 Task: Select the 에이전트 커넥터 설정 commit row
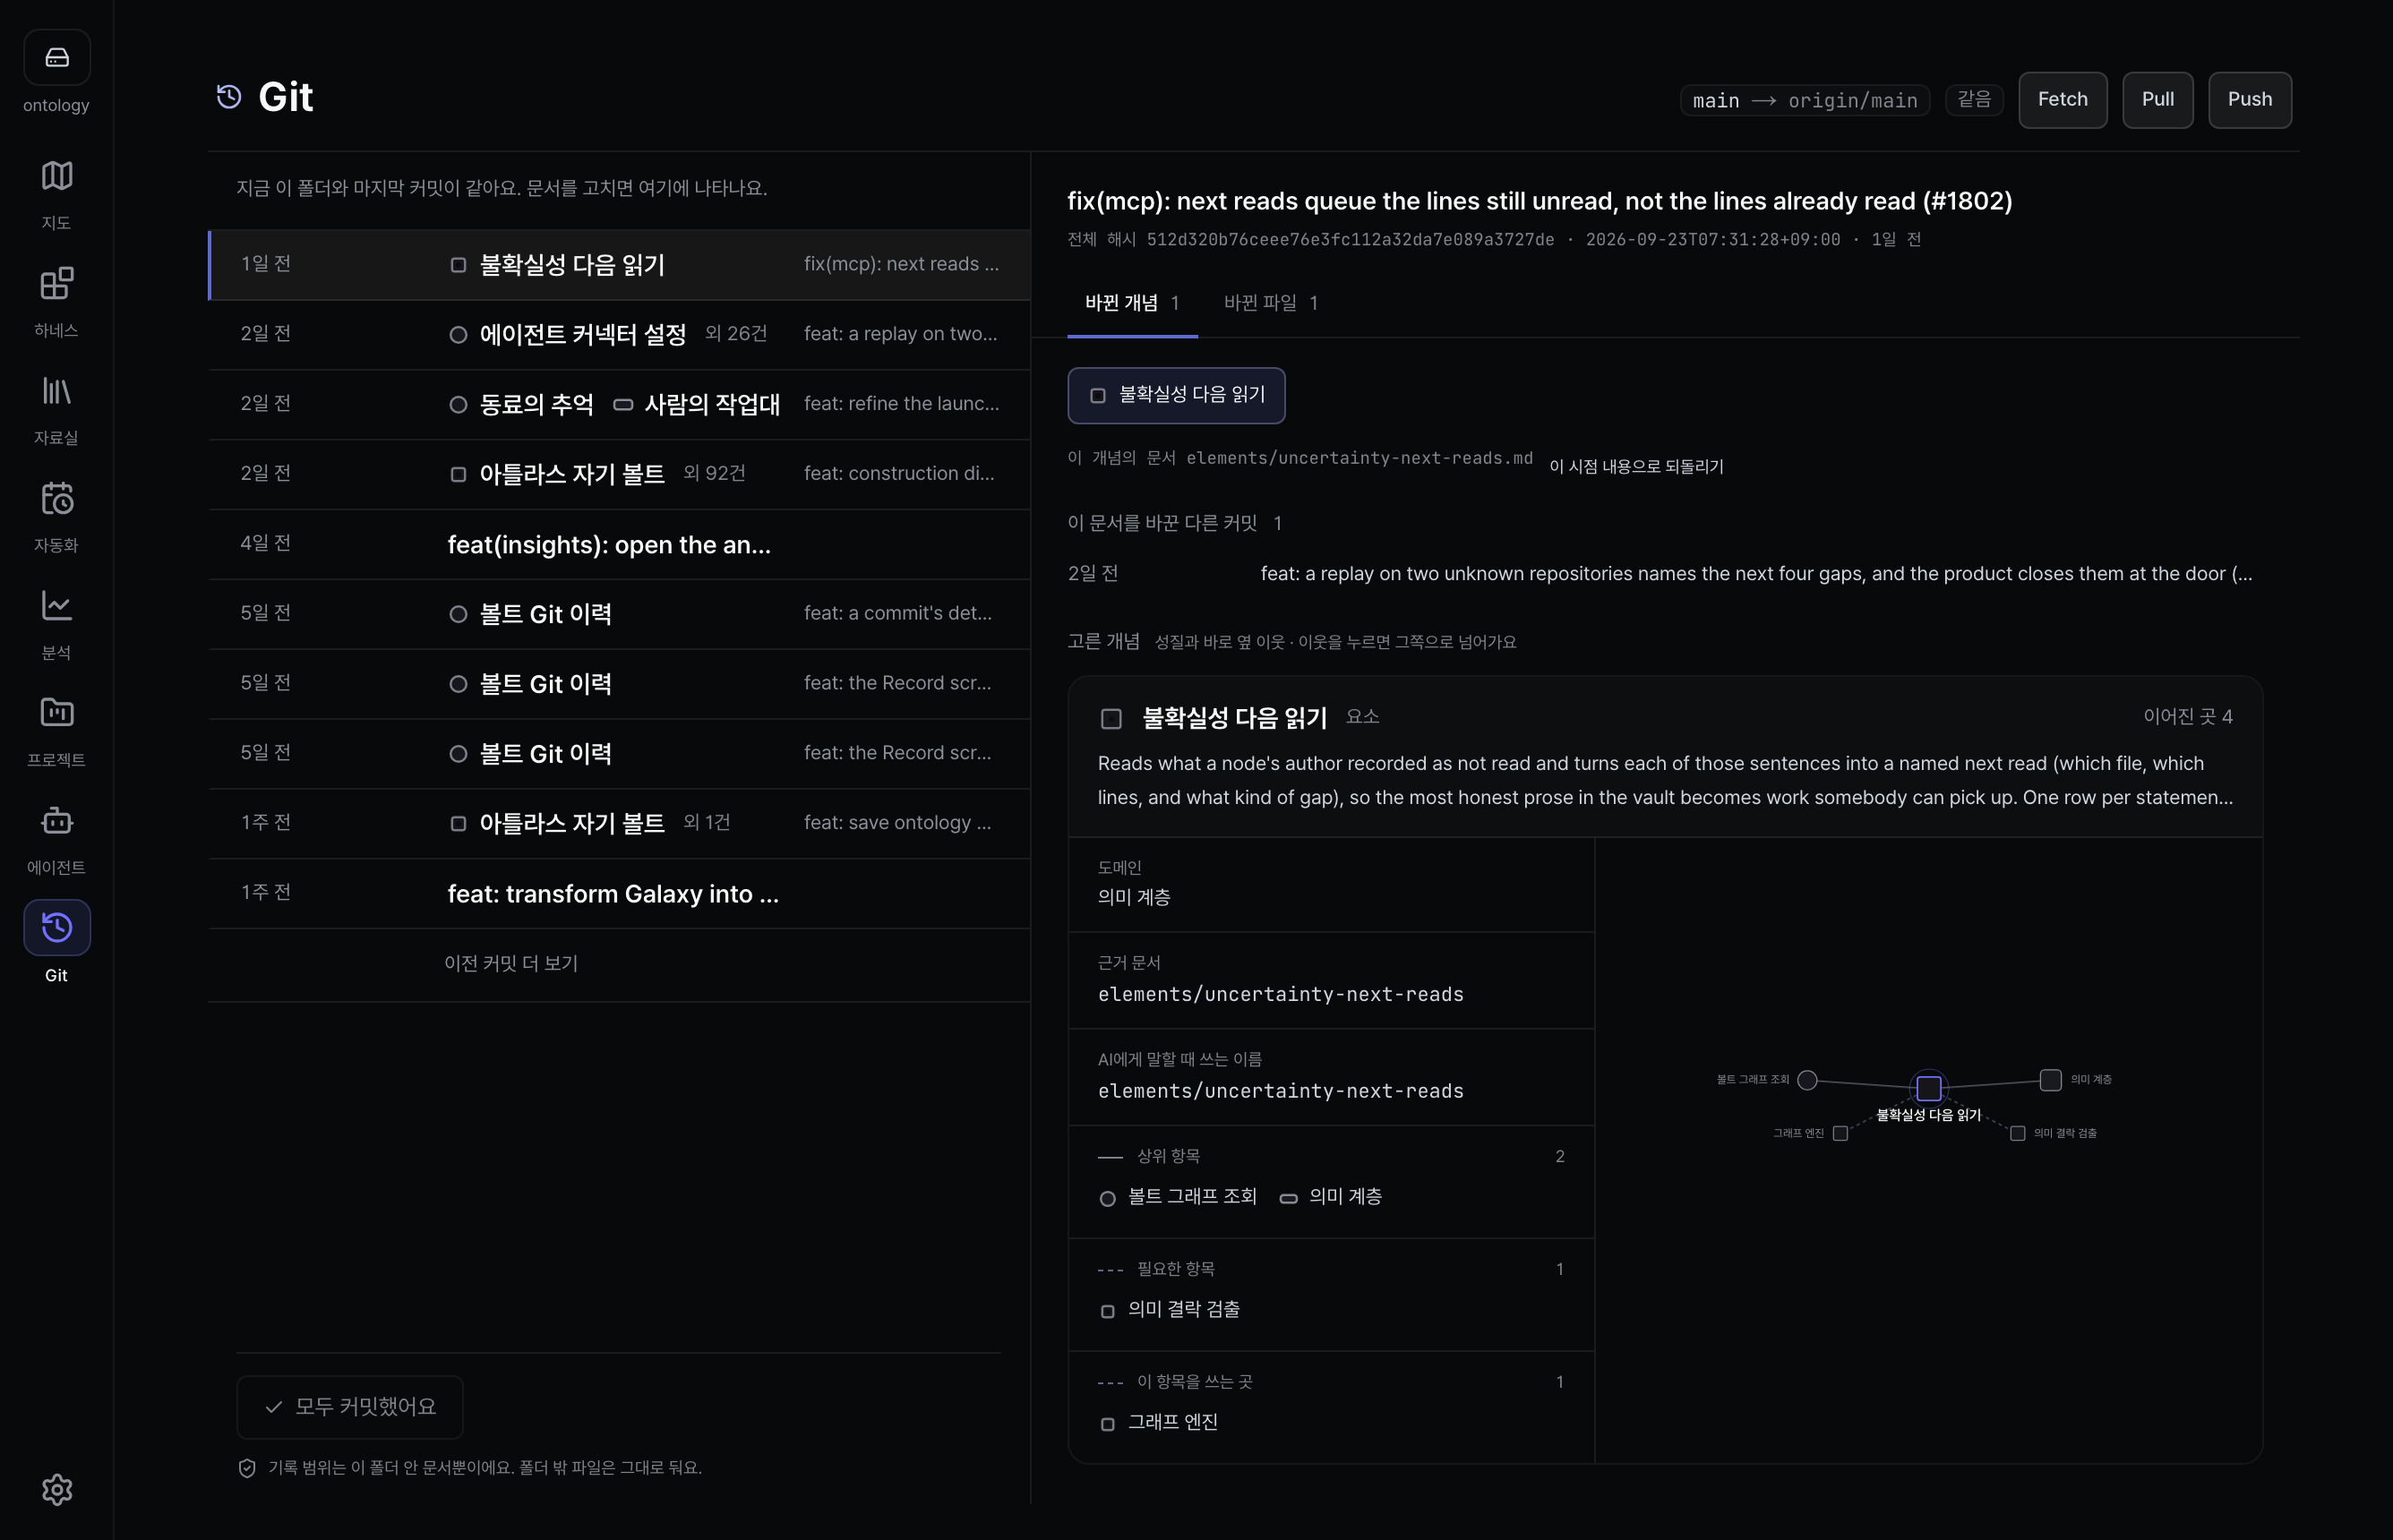click(x=619, y=335)
